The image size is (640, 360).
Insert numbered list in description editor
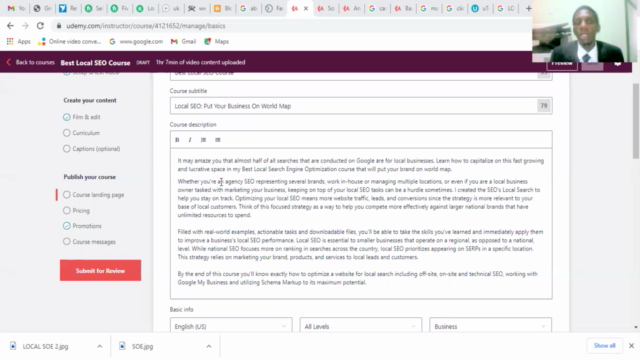(x=203, y=140)
